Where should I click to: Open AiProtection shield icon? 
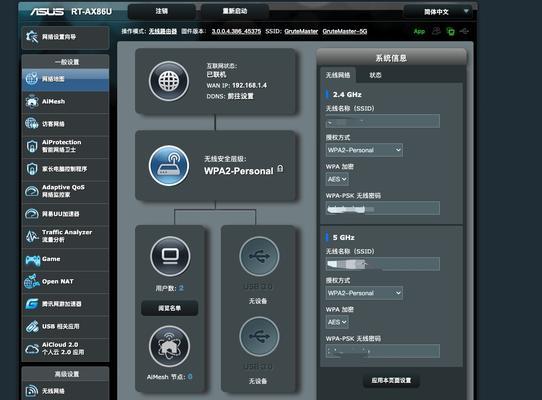pos(31,146)
